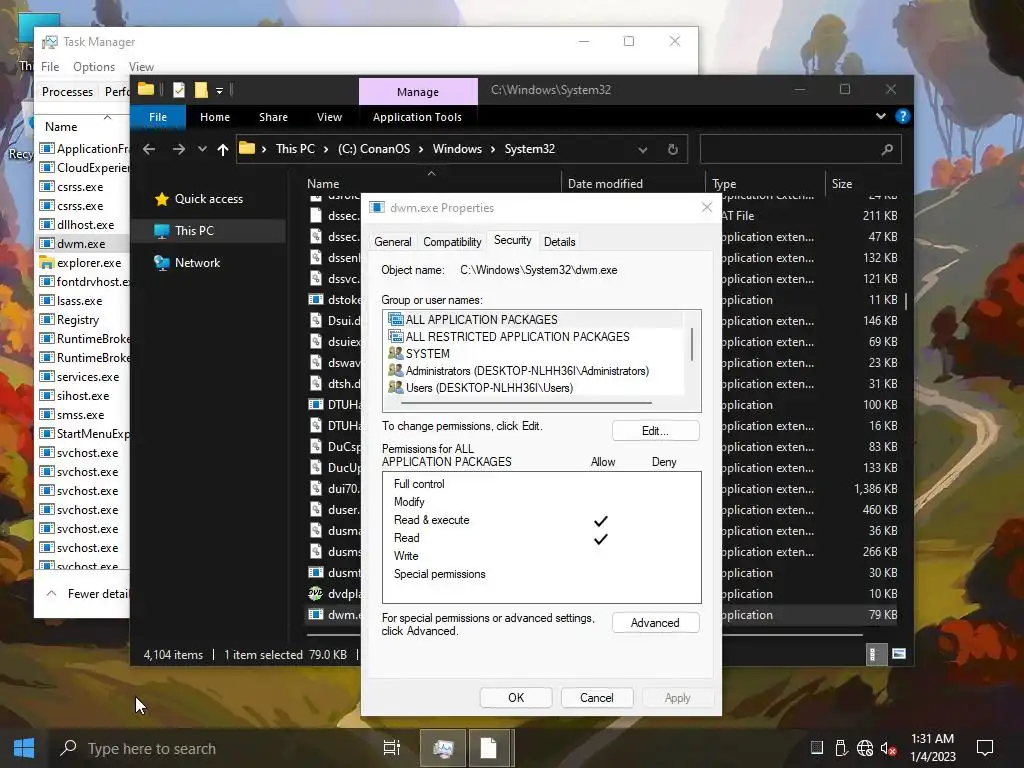Collapse Task Manager with Fewer details
Viewport: 1024px width, 768px height.
coord(89,594)
